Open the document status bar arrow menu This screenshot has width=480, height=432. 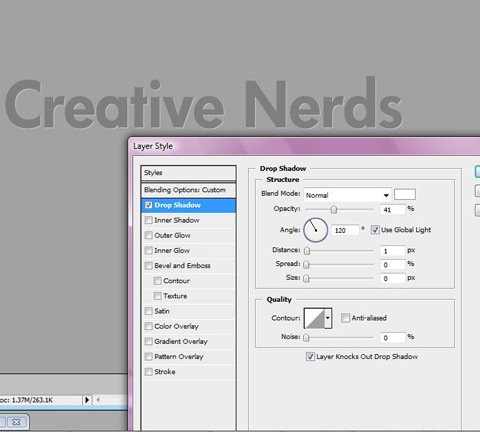87,400
